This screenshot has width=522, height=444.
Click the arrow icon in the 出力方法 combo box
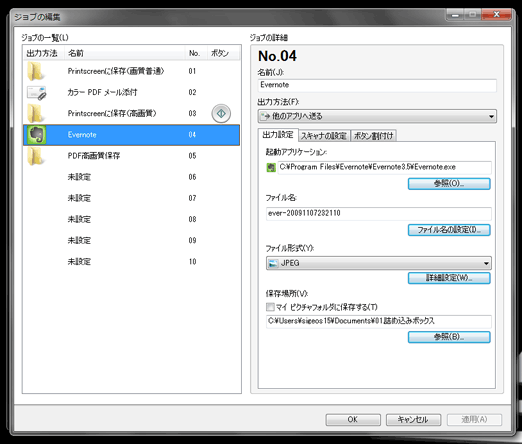[266, 116]
